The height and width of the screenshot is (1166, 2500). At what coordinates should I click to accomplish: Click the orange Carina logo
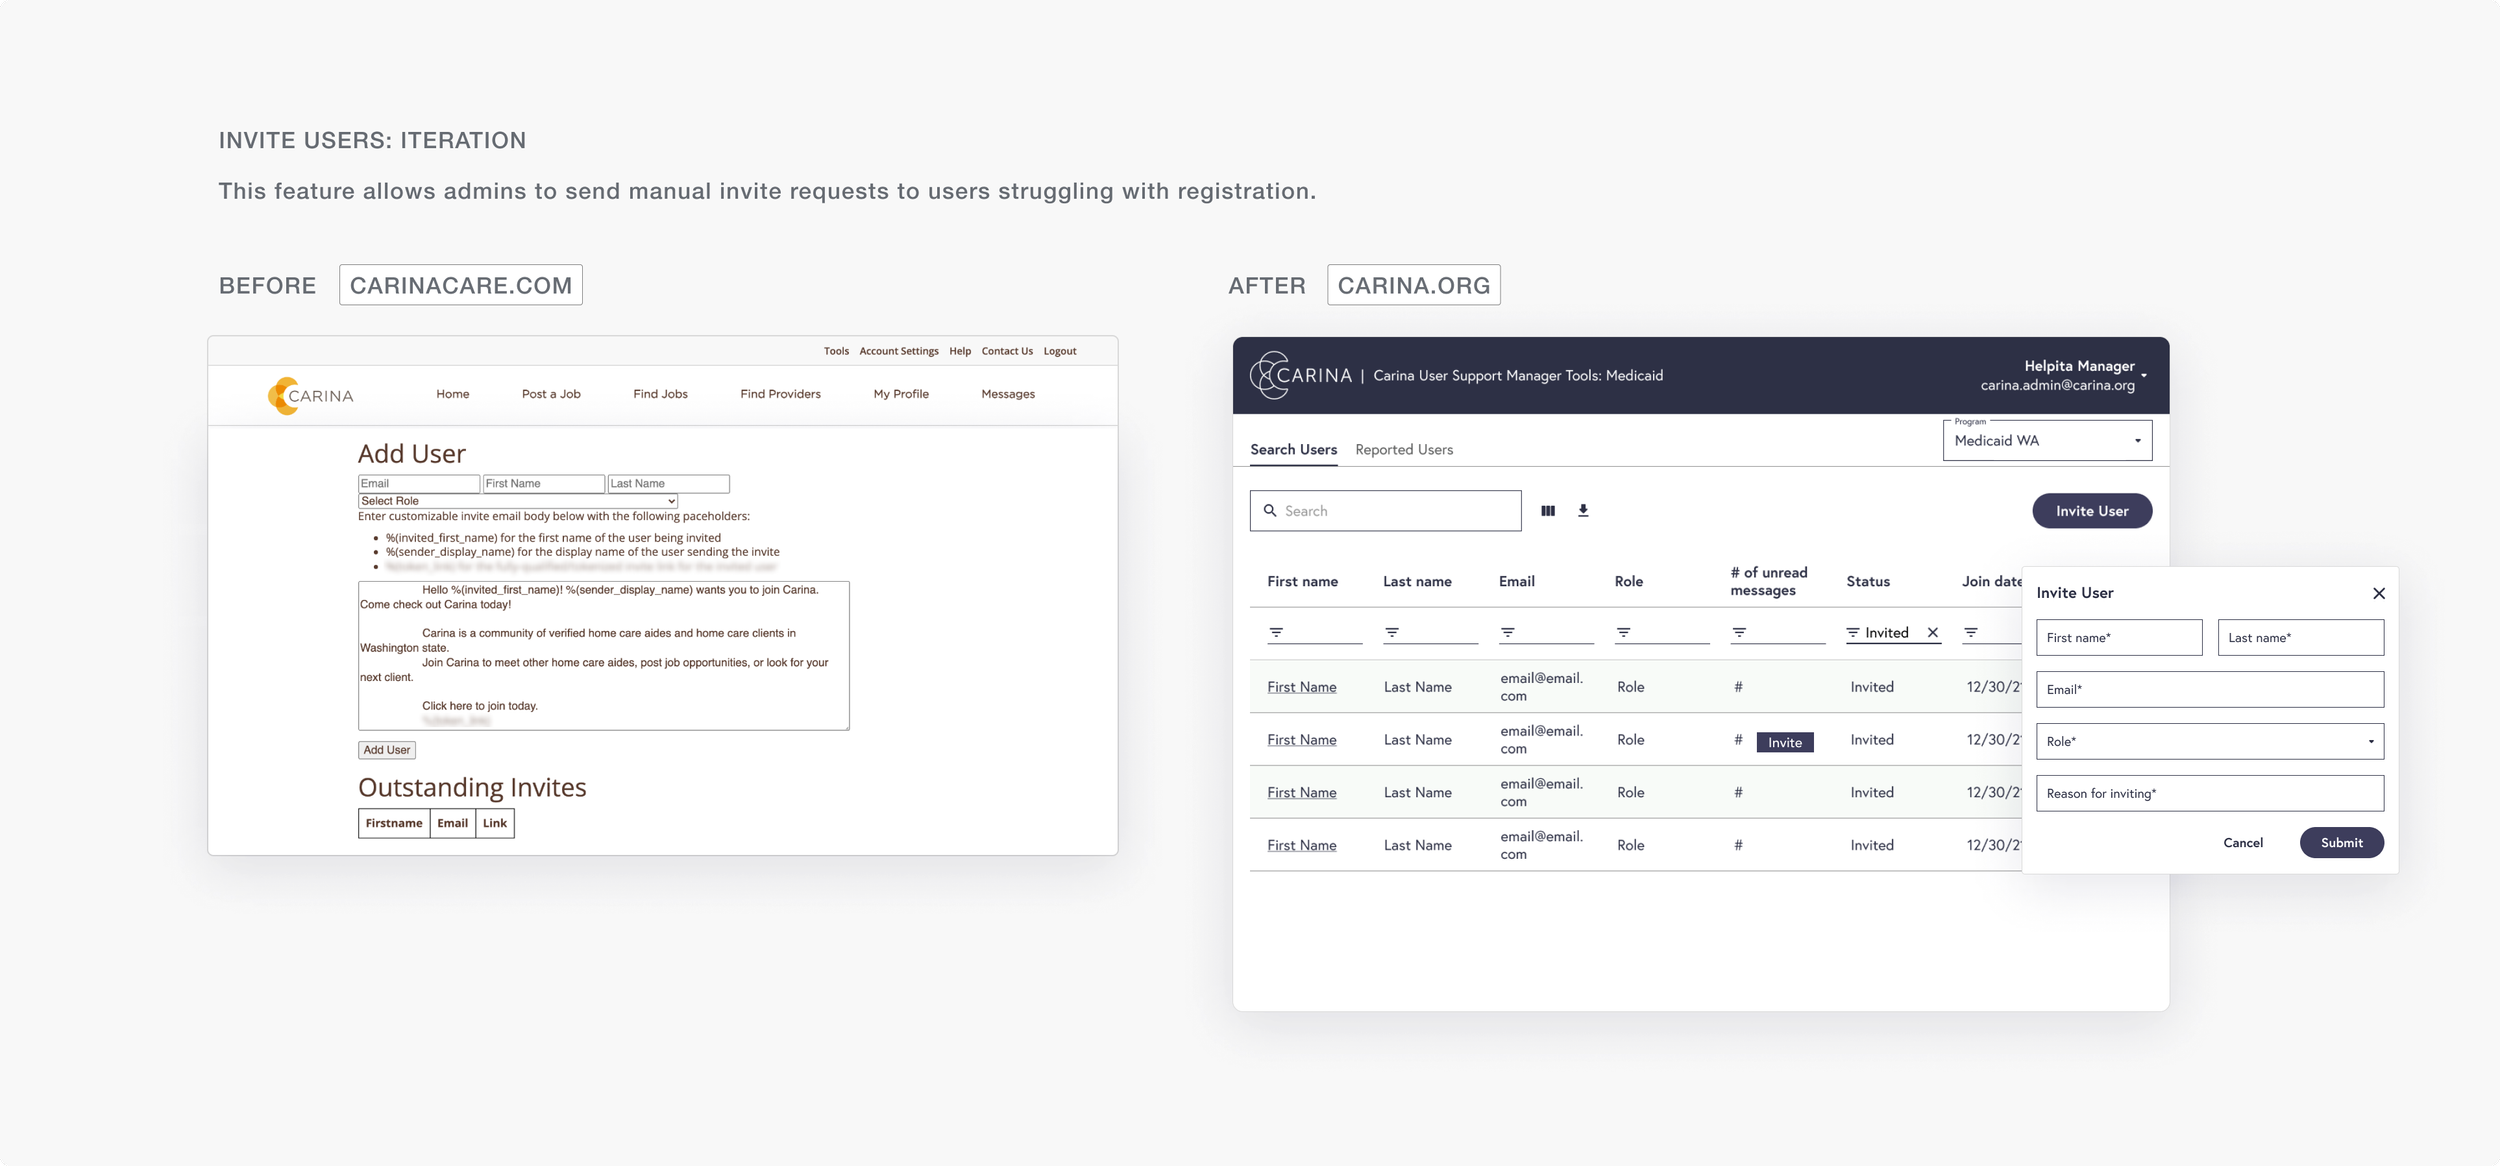(x=310, y=395)
